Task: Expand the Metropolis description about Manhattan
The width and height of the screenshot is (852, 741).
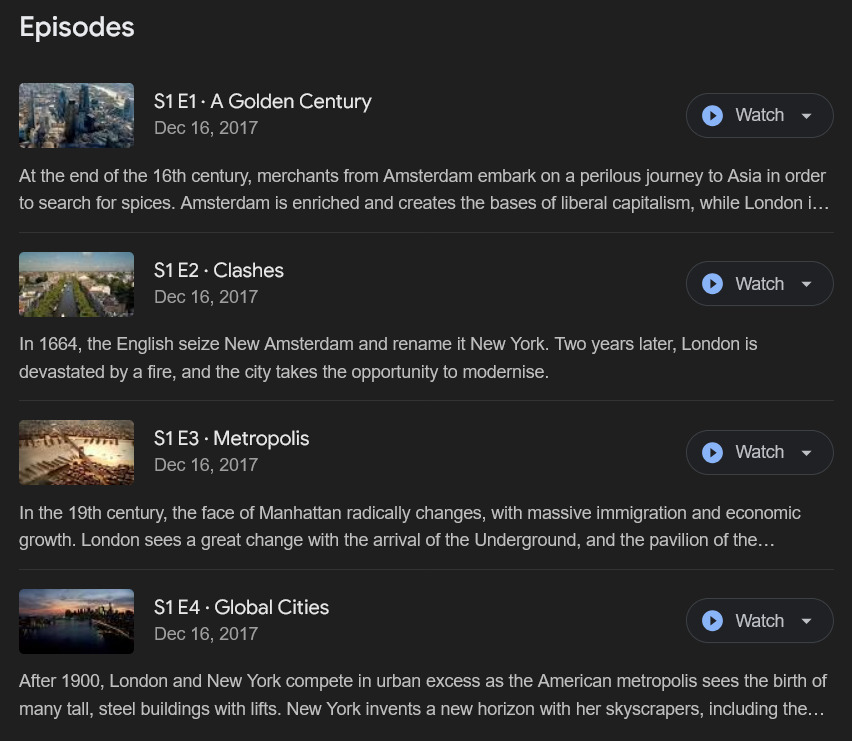Action: point(410,527)
